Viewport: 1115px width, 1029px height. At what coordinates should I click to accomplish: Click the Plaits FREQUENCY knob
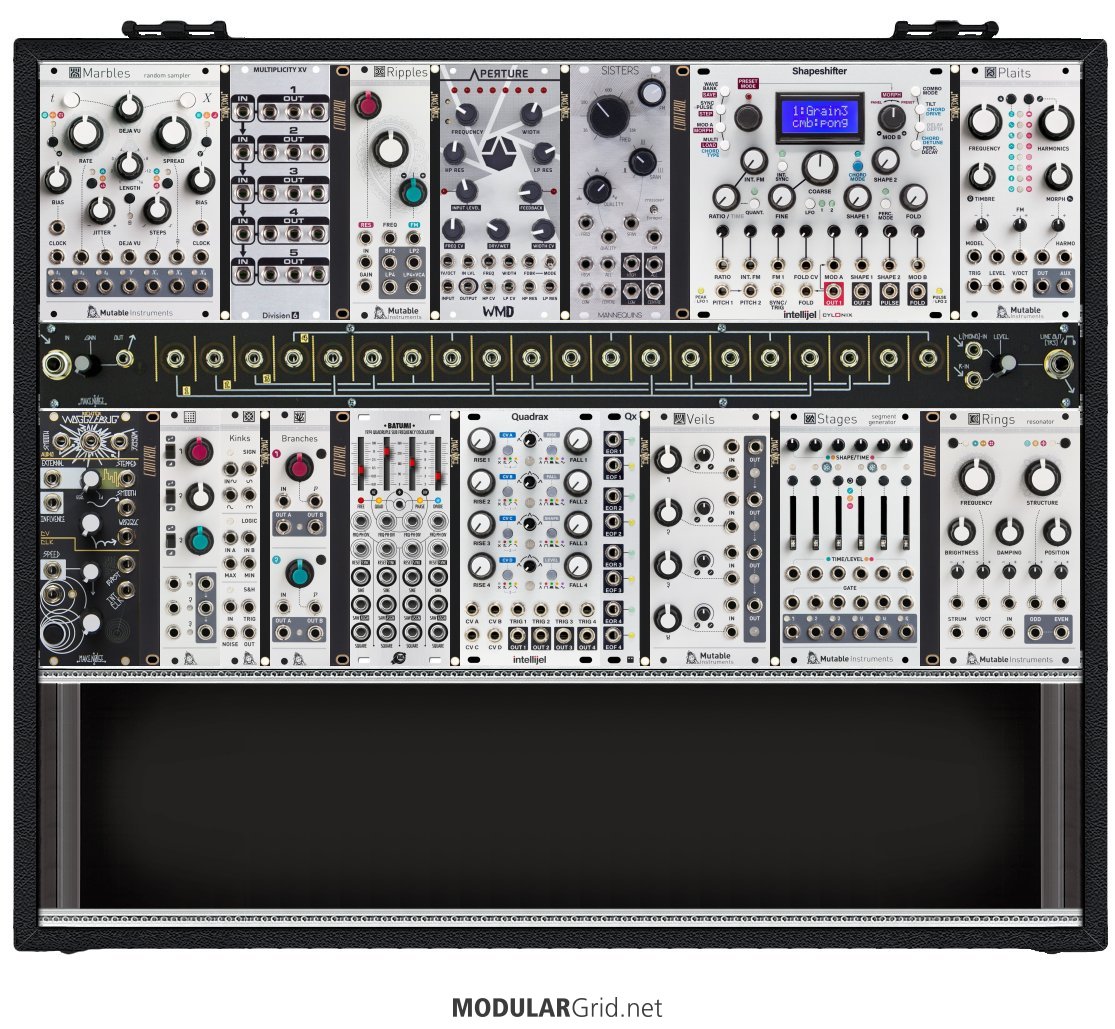point(984,122)
